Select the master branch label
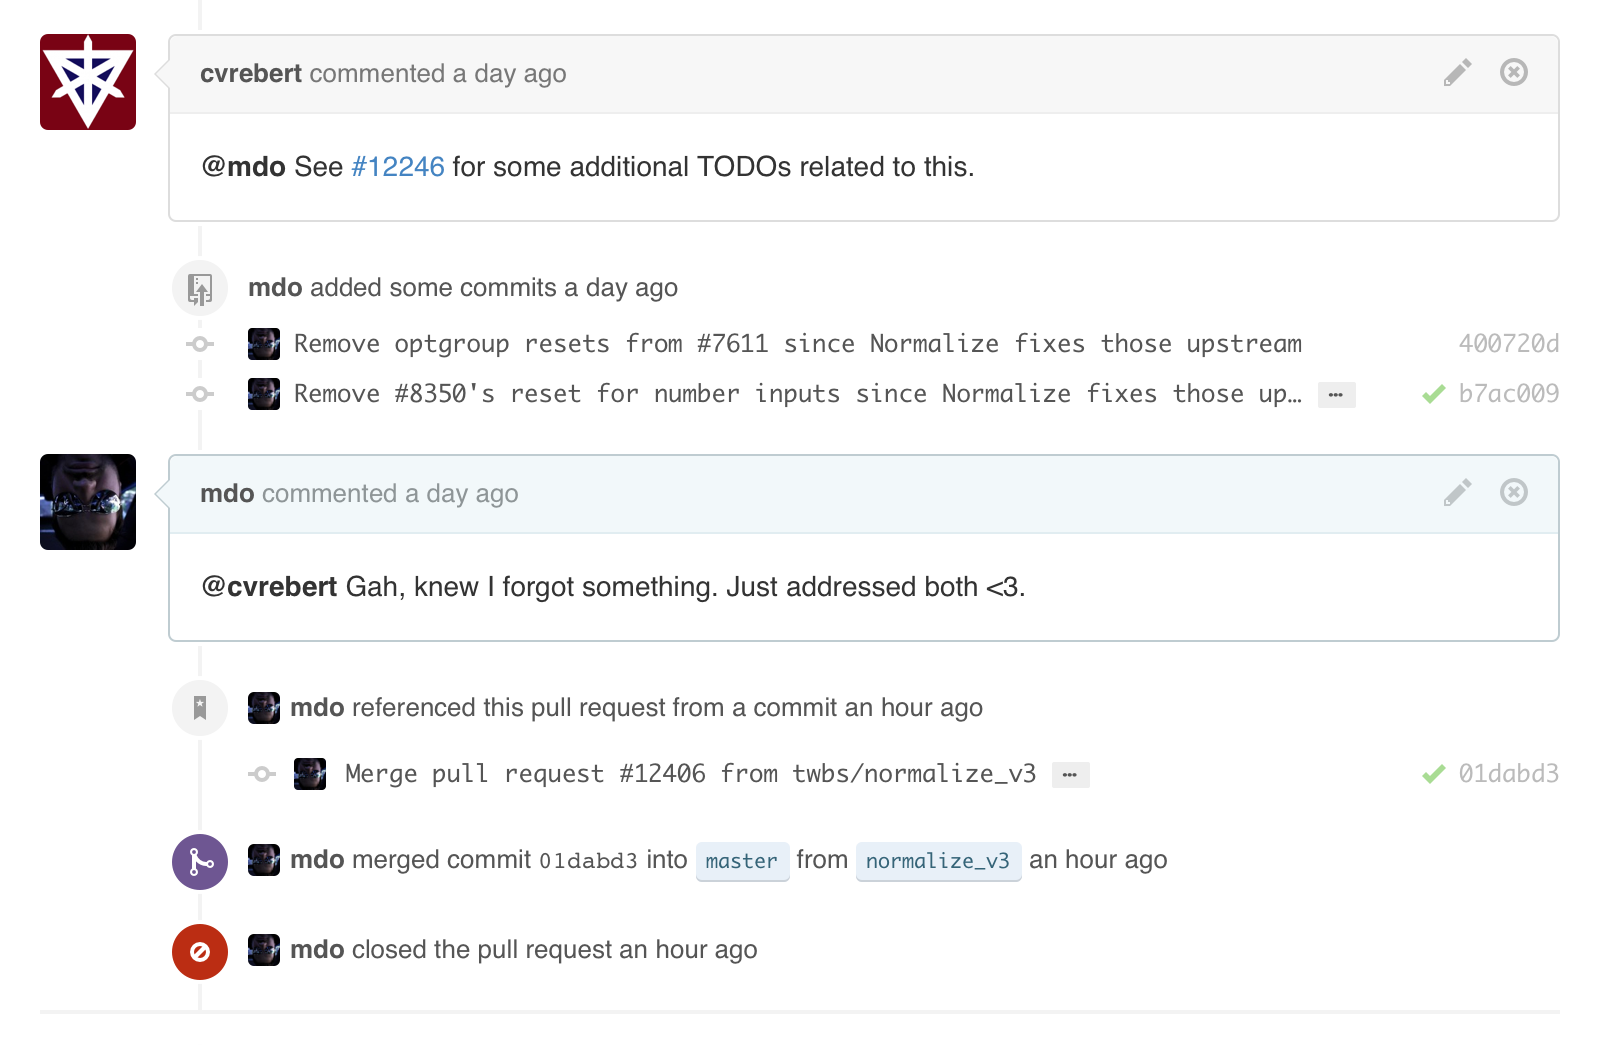 (741, 861)
